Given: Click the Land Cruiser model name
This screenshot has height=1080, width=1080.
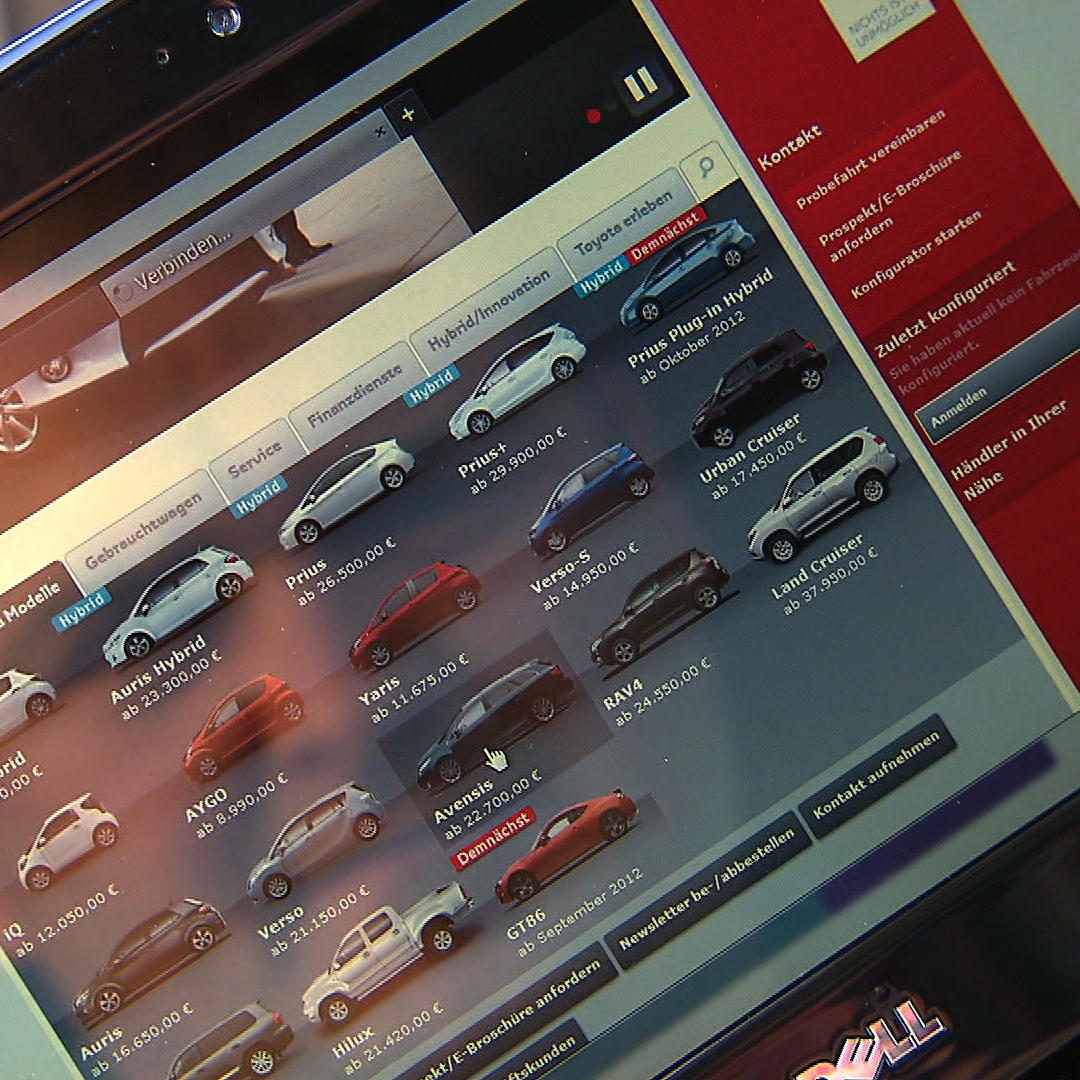Looking at the screenshot, I should tap(817, 566).
